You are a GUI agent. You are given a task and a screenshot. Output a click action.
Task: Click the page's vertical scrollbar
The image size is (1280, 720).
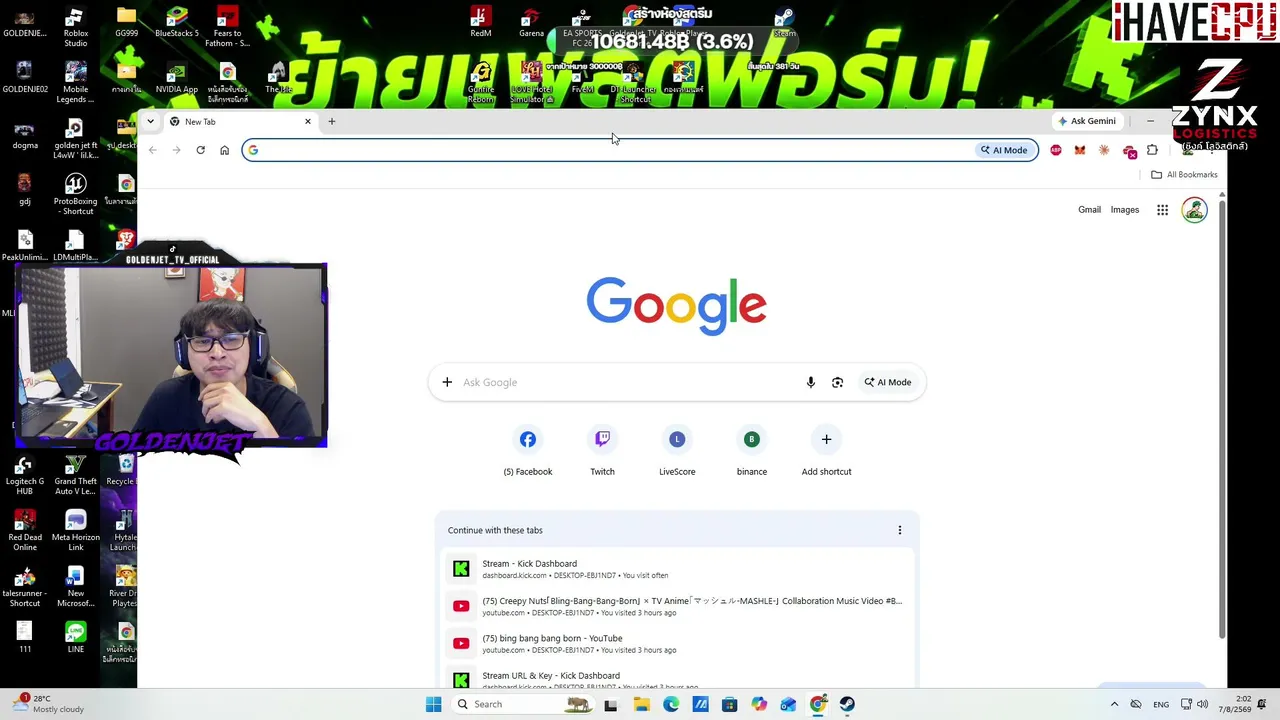[1221, 420]
